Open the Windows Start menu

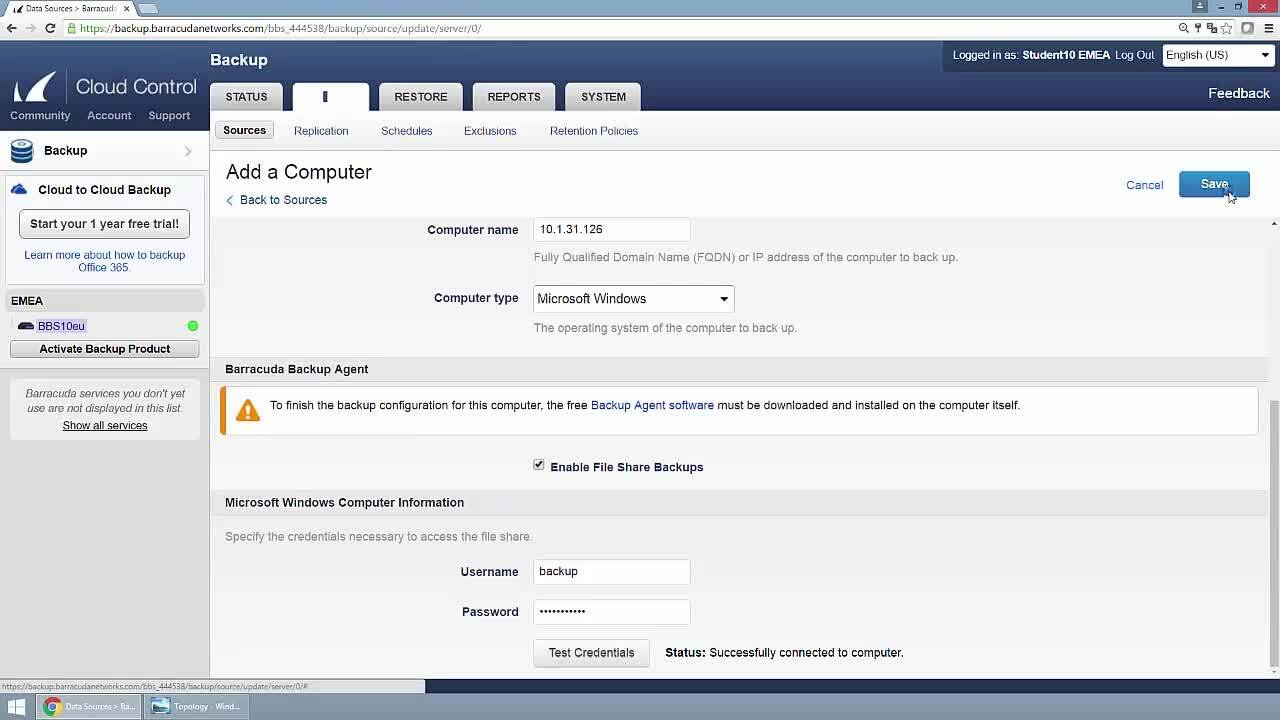tap(16, 706)
